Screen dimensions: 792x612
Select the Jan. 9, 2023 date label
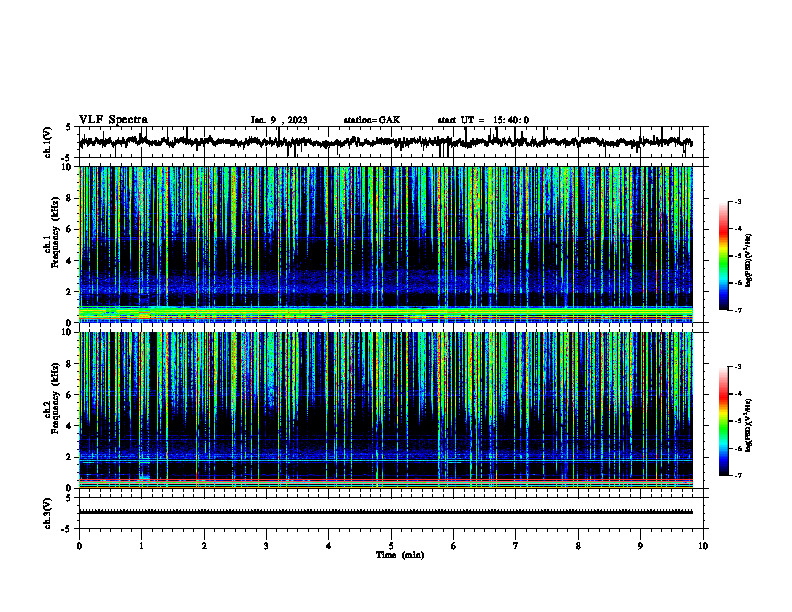coord(279,120)
